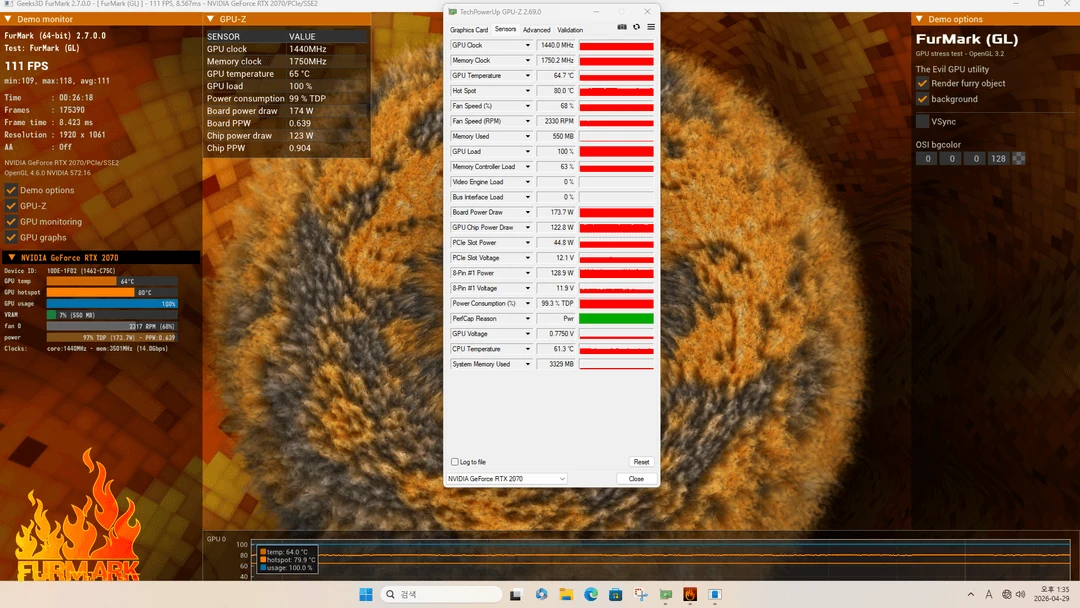Collapse the NVIDIA GeForce RTX 2070 section
This screenshot has width=1080, height=608.
tap(11, 258)
